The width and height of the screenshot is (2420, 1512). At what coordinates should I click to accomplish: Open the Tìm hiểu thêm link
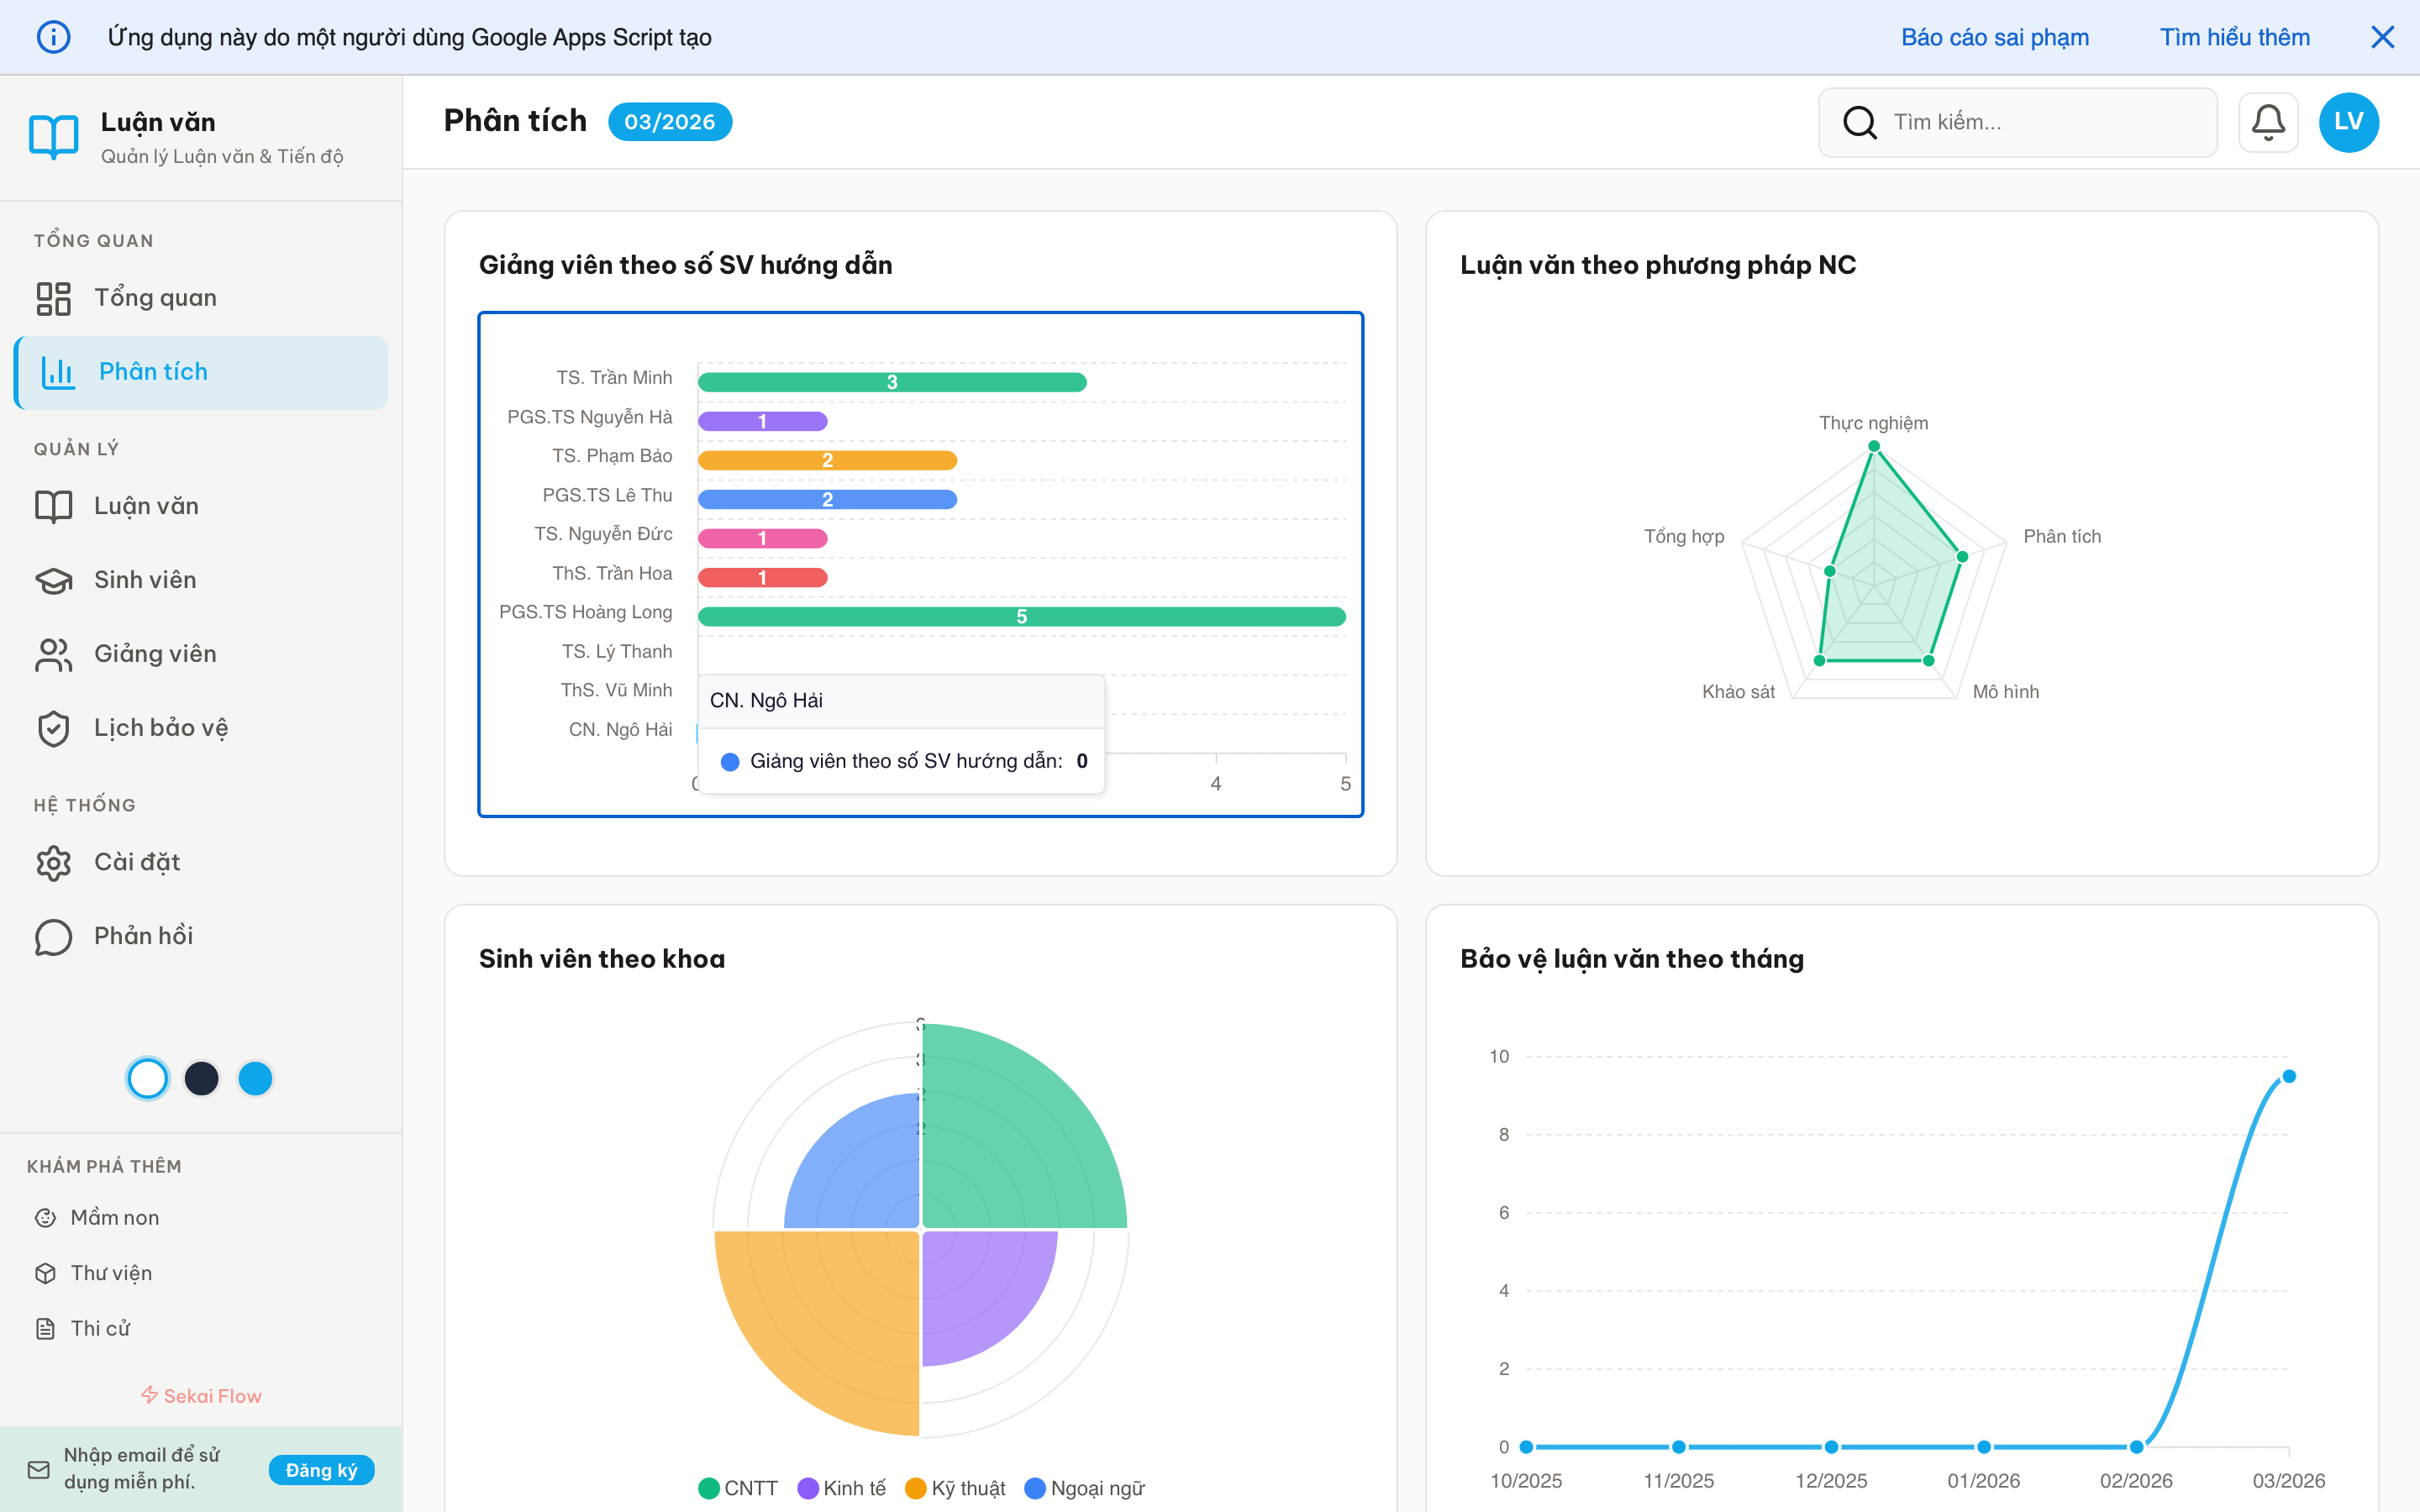[x=2234, y=38]
